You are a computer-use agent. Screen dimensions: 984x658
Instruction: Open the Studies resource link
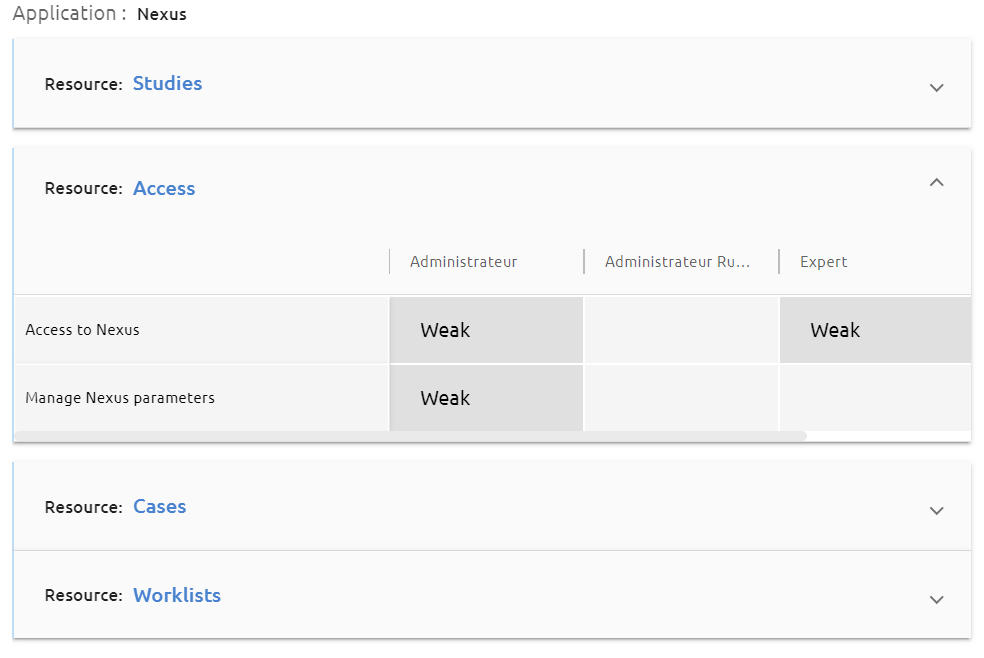click(x=168, y=83)
